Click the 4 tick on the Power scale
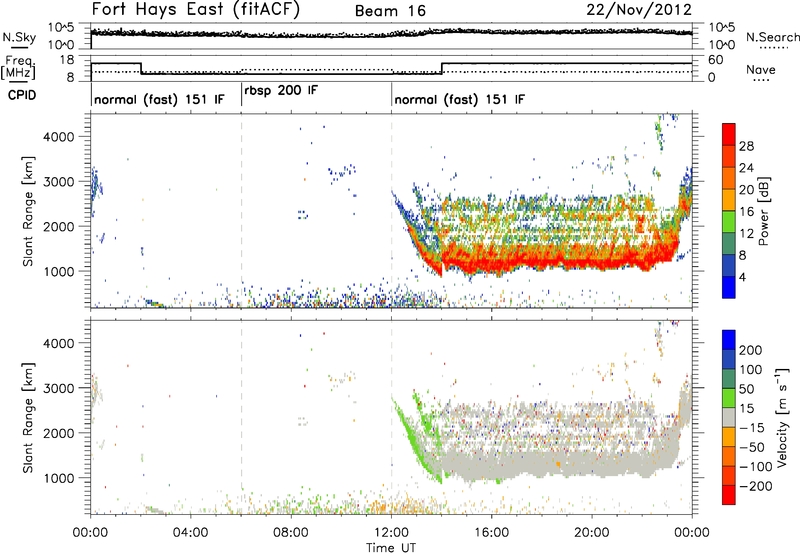 (742, 278)
